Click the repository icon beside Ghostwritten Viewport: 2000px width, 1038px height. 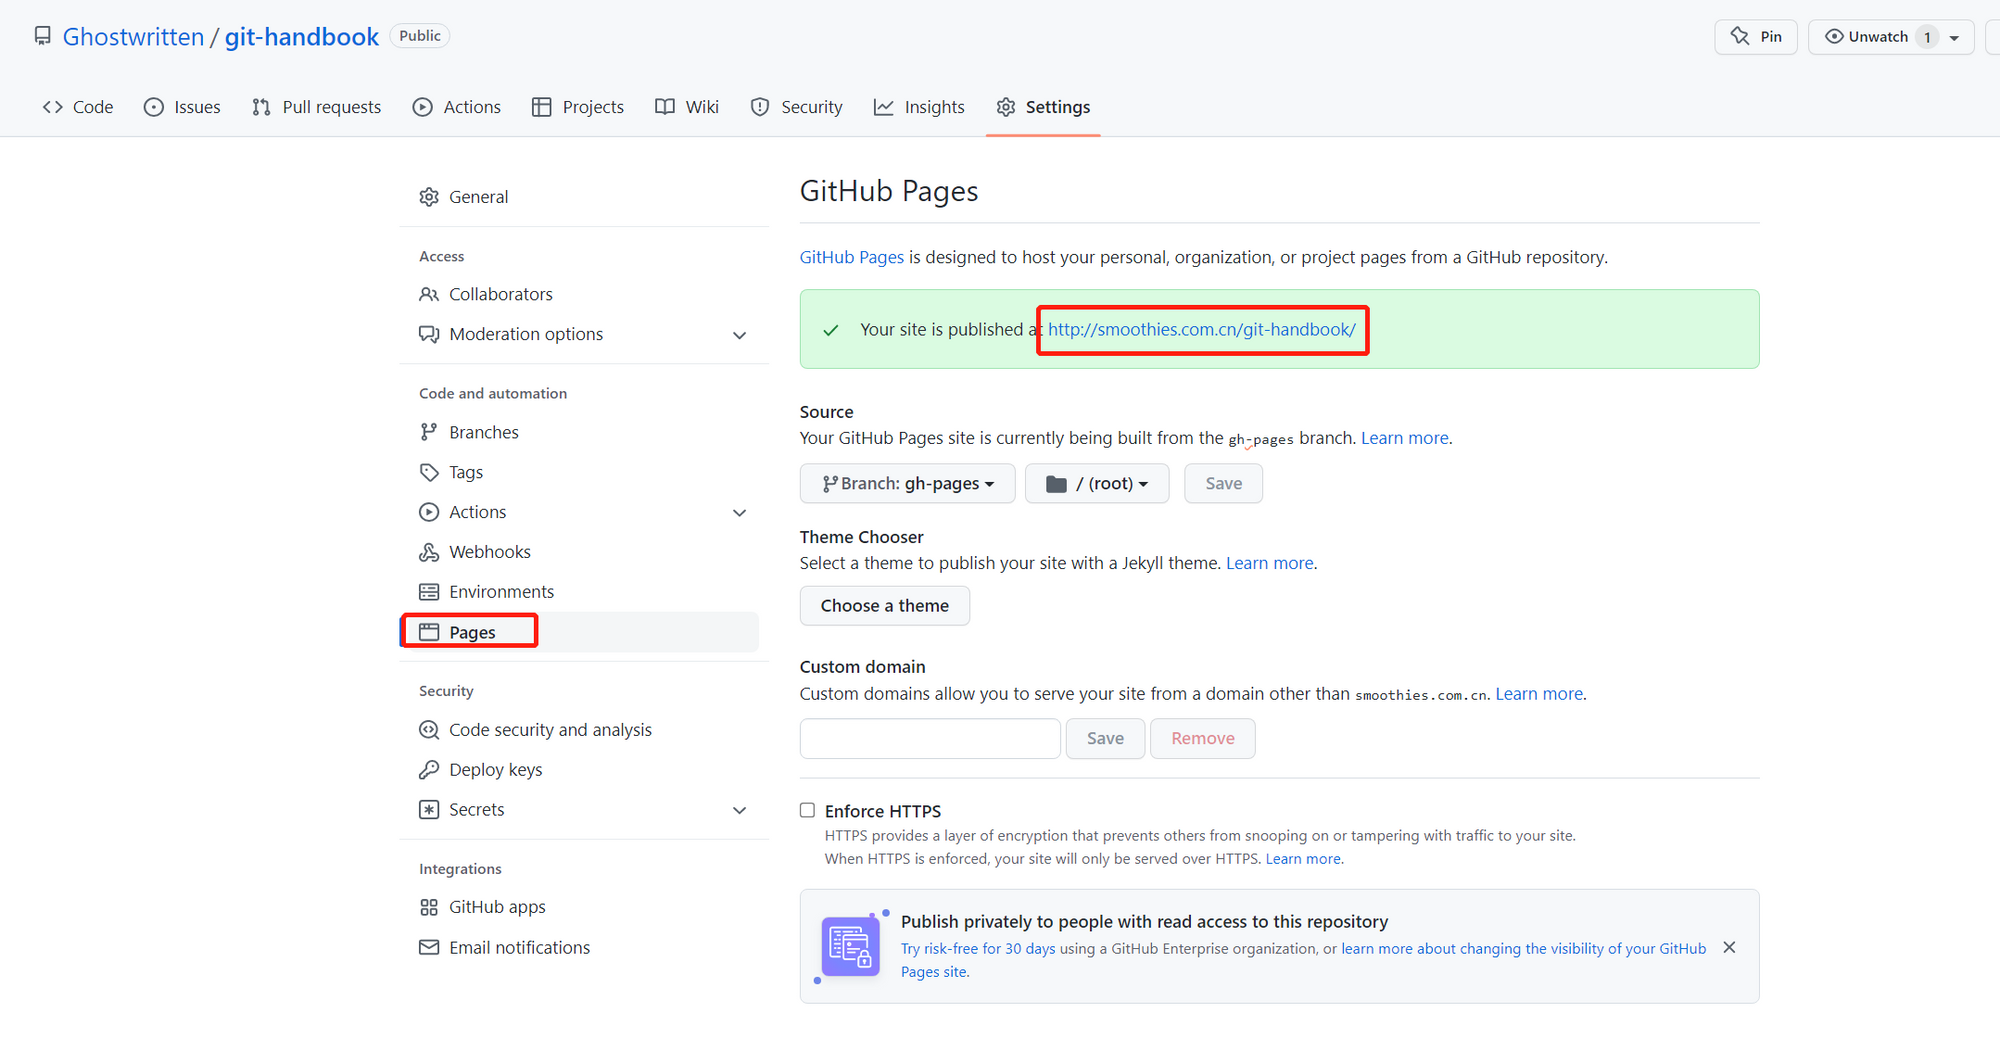point(42,36)
